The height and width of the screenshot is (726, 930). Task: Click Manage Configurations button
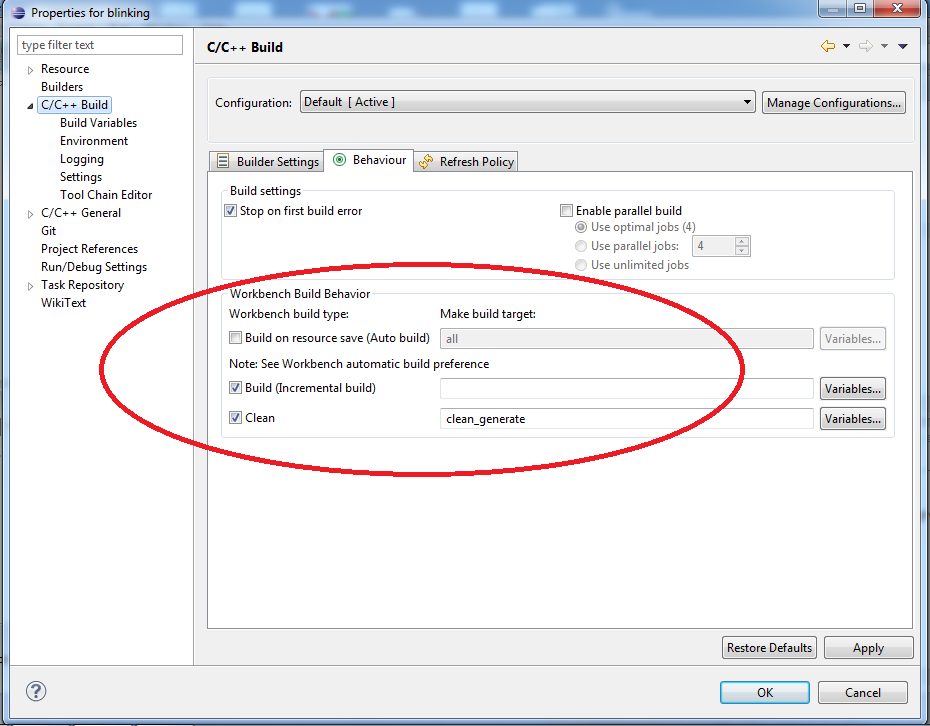833,103
